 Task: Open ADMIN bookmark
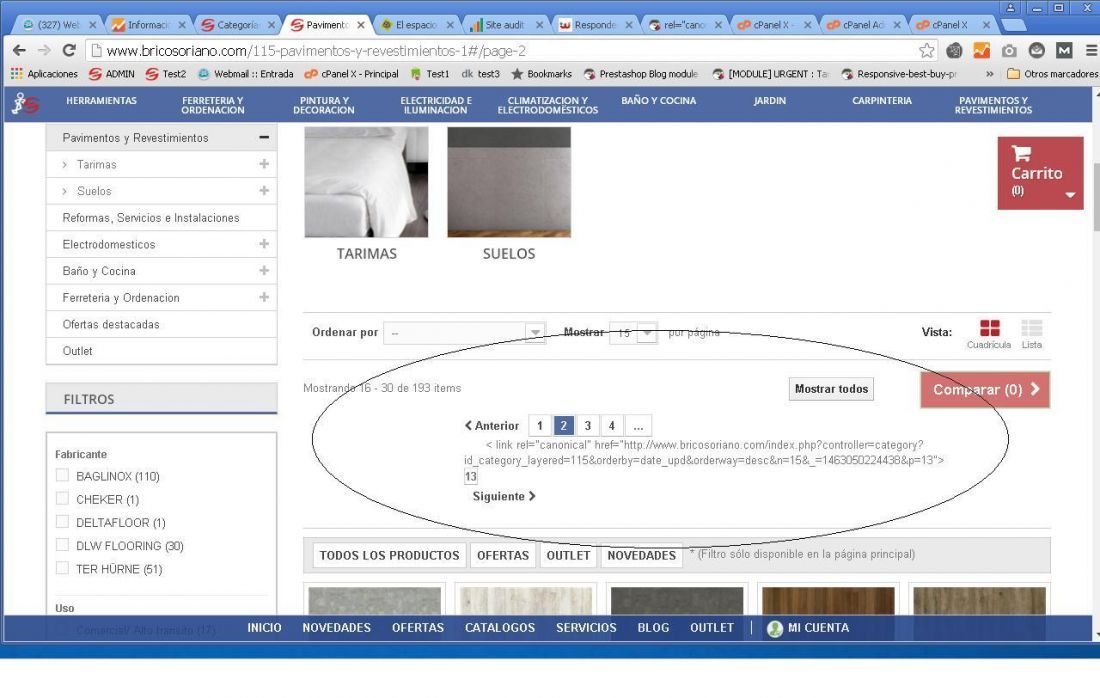(112, 74)
